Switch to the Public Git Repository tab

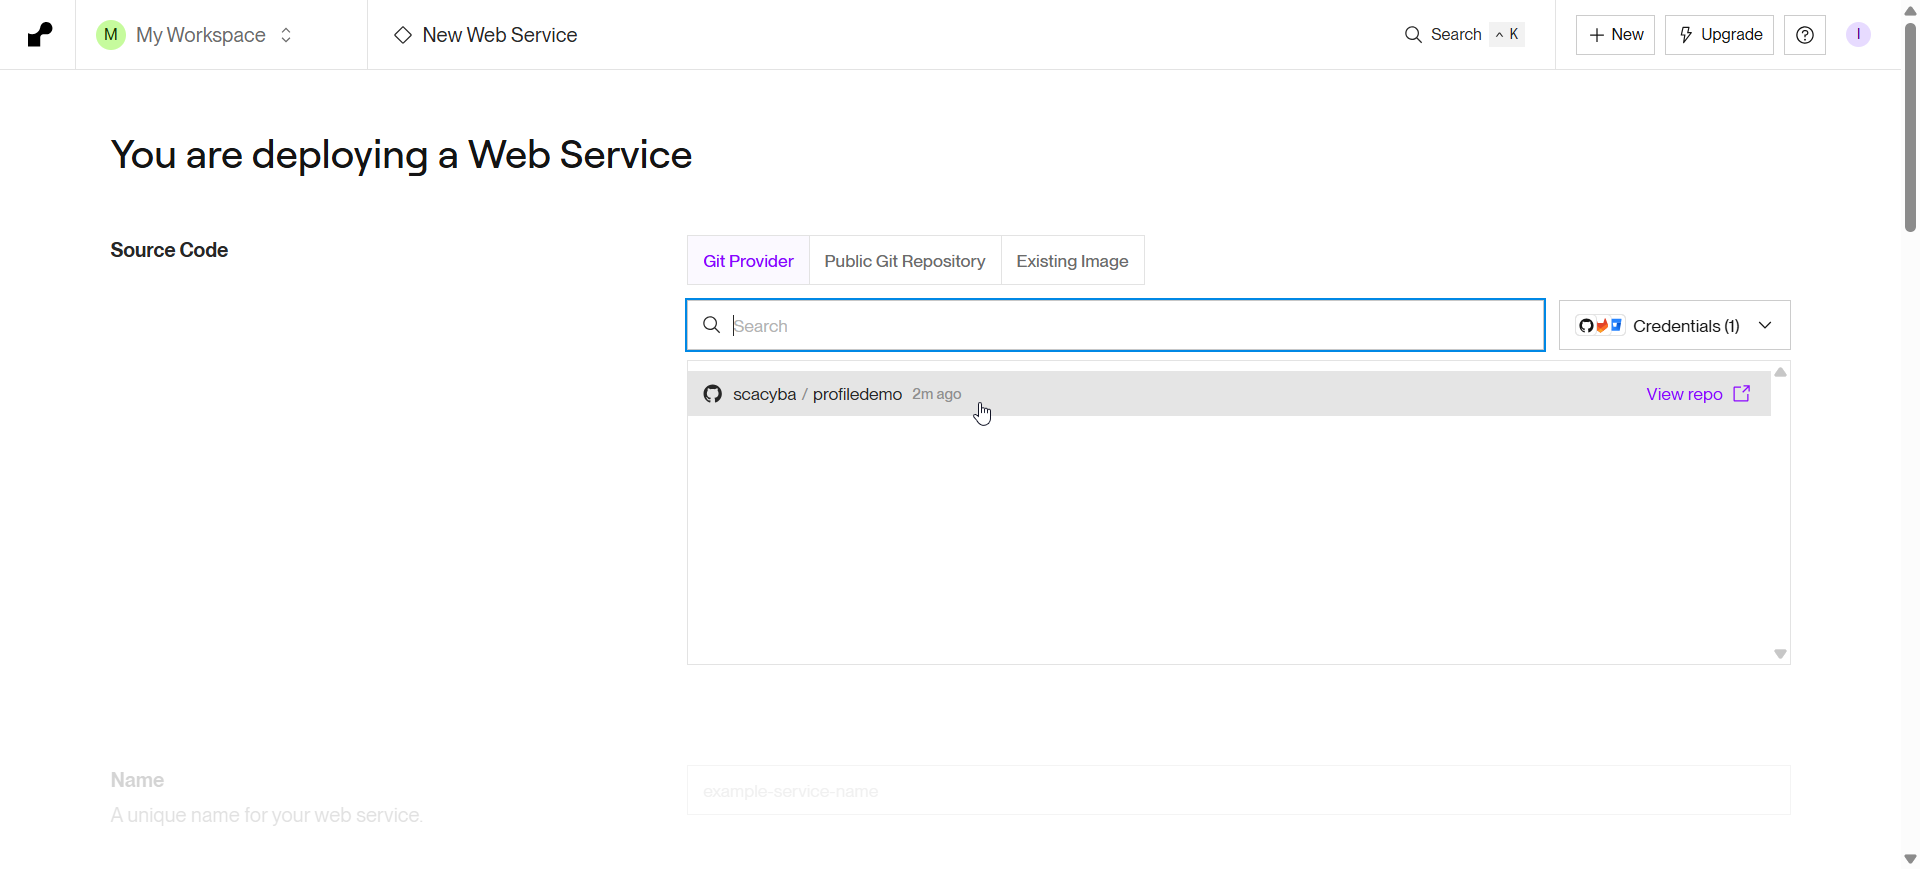tap(904, 261)
